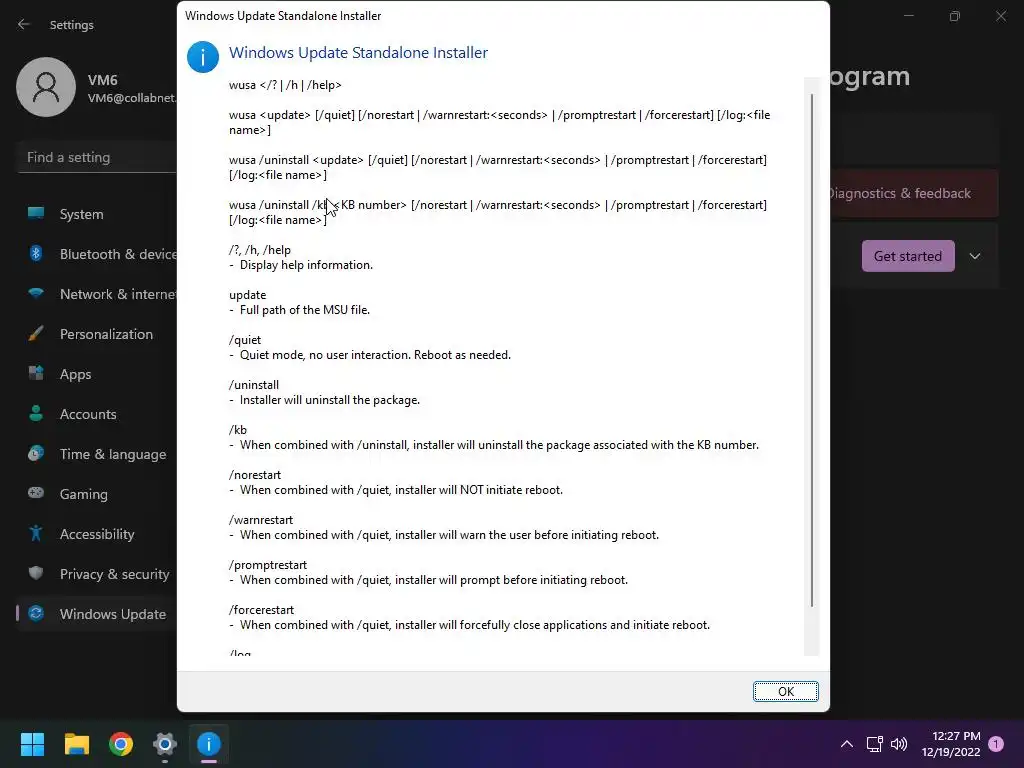Click 'wusa </? | /h | /help>' line

coord(285,85)
